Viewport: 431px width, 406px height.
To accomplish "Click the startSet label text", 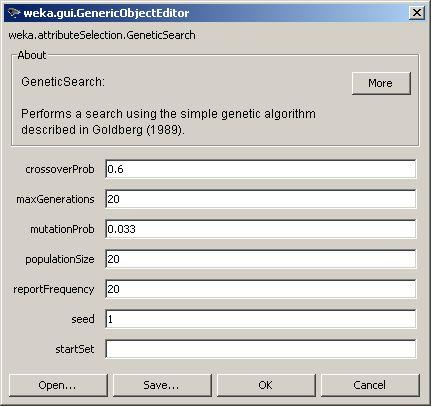I will coord(75,349).
